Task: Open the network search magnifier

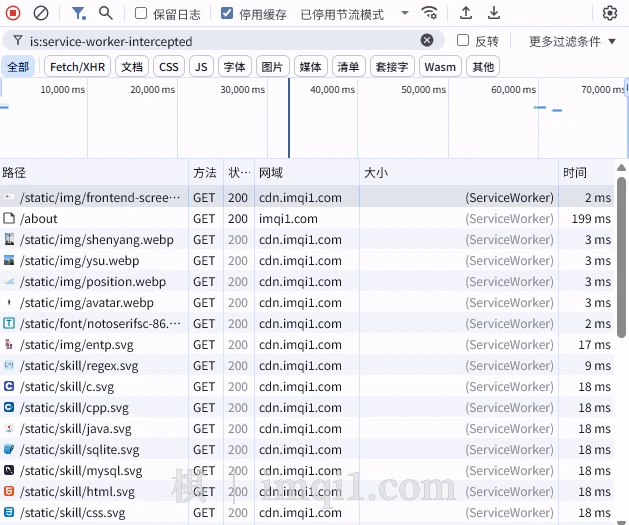Action: point(106,13)
